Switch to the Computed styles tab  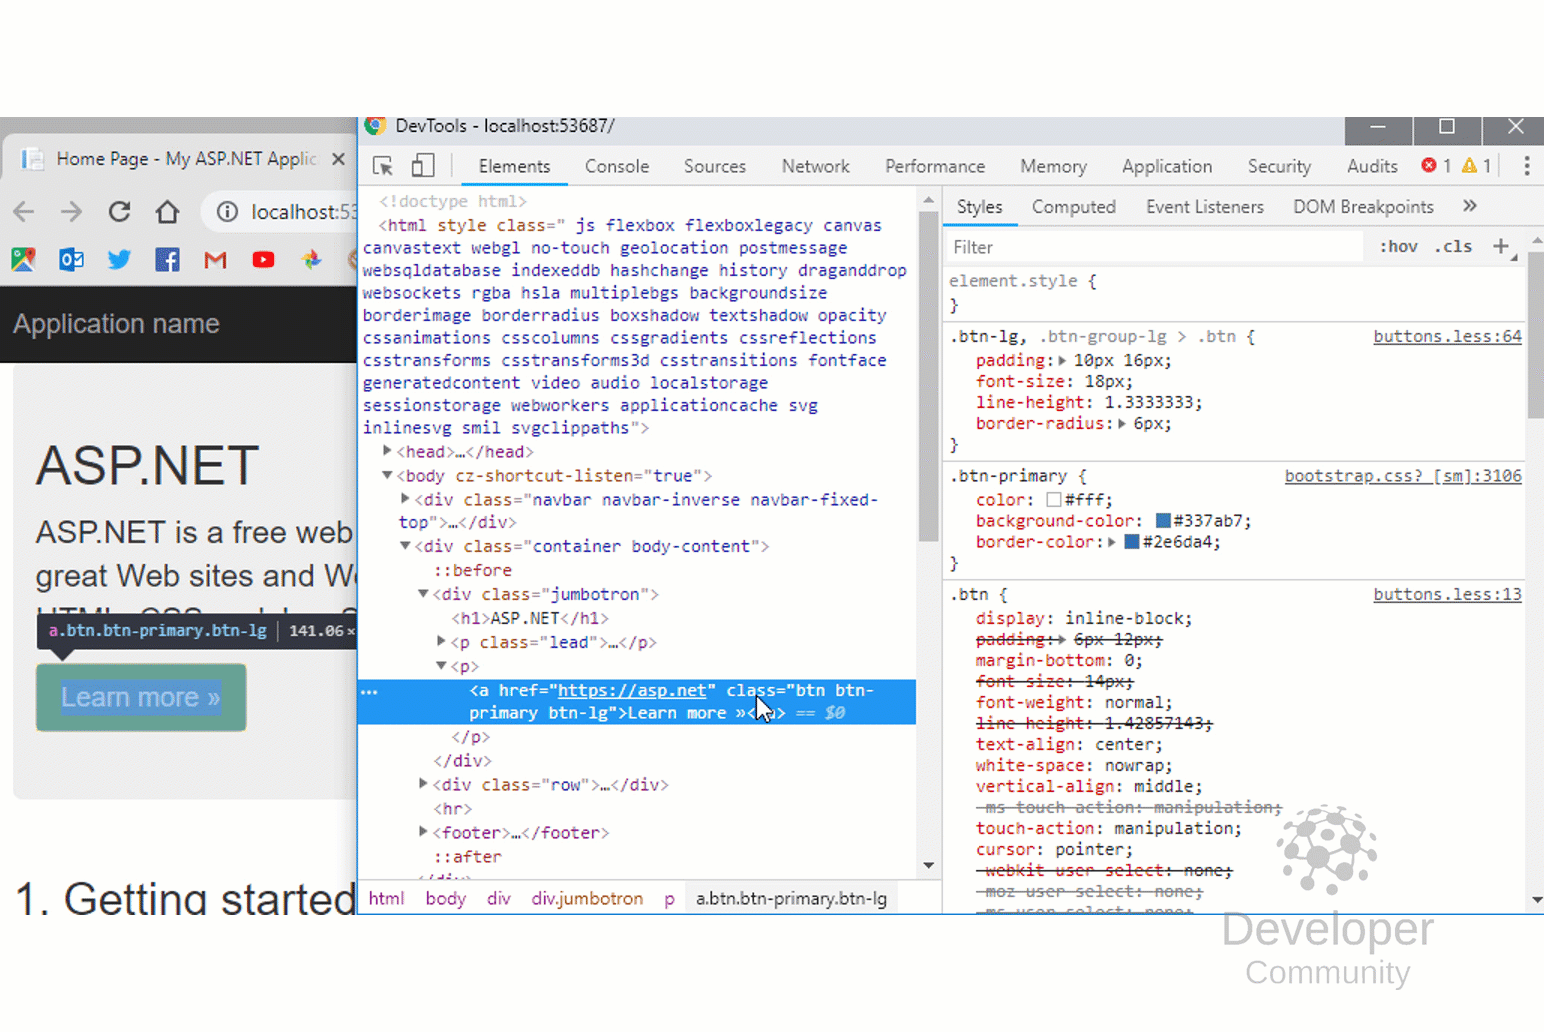point(1073,207)
